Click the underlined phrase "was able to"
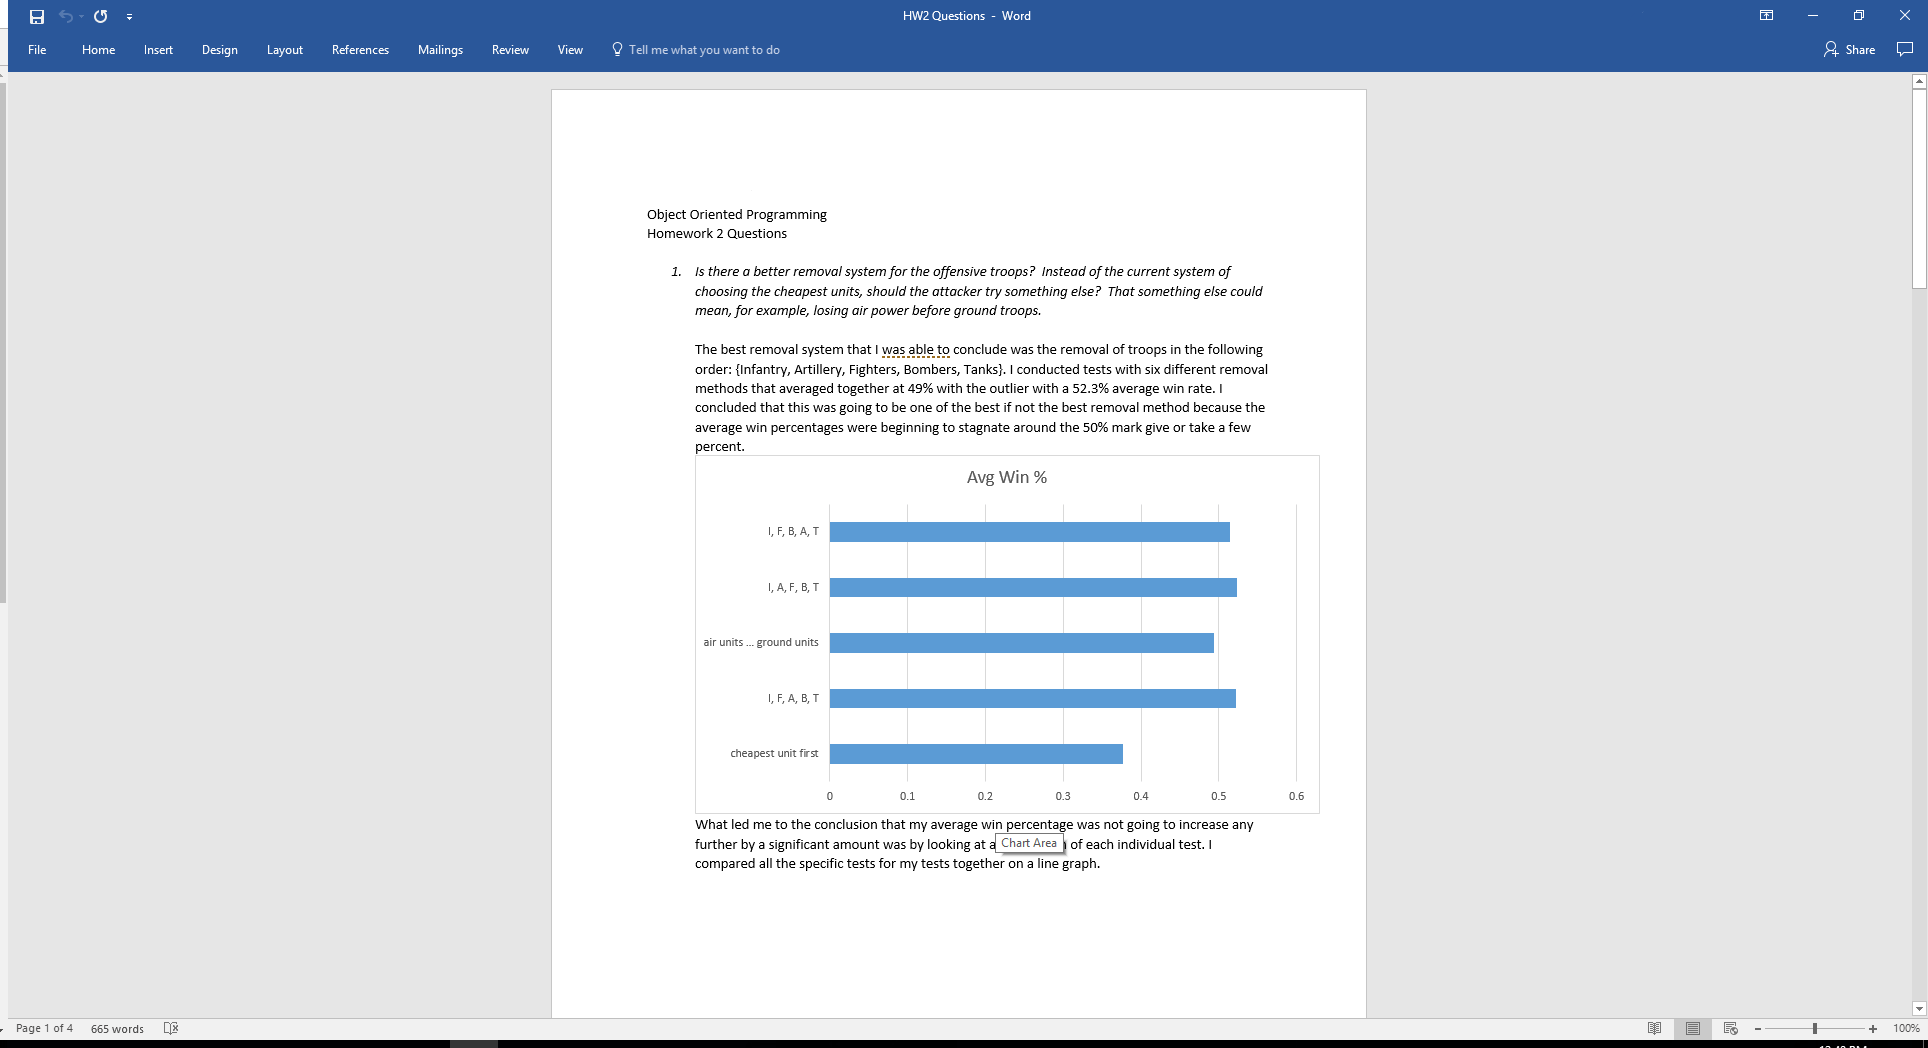The width and height of the screenshot is (1928, 1048). (x=916, y=349)
